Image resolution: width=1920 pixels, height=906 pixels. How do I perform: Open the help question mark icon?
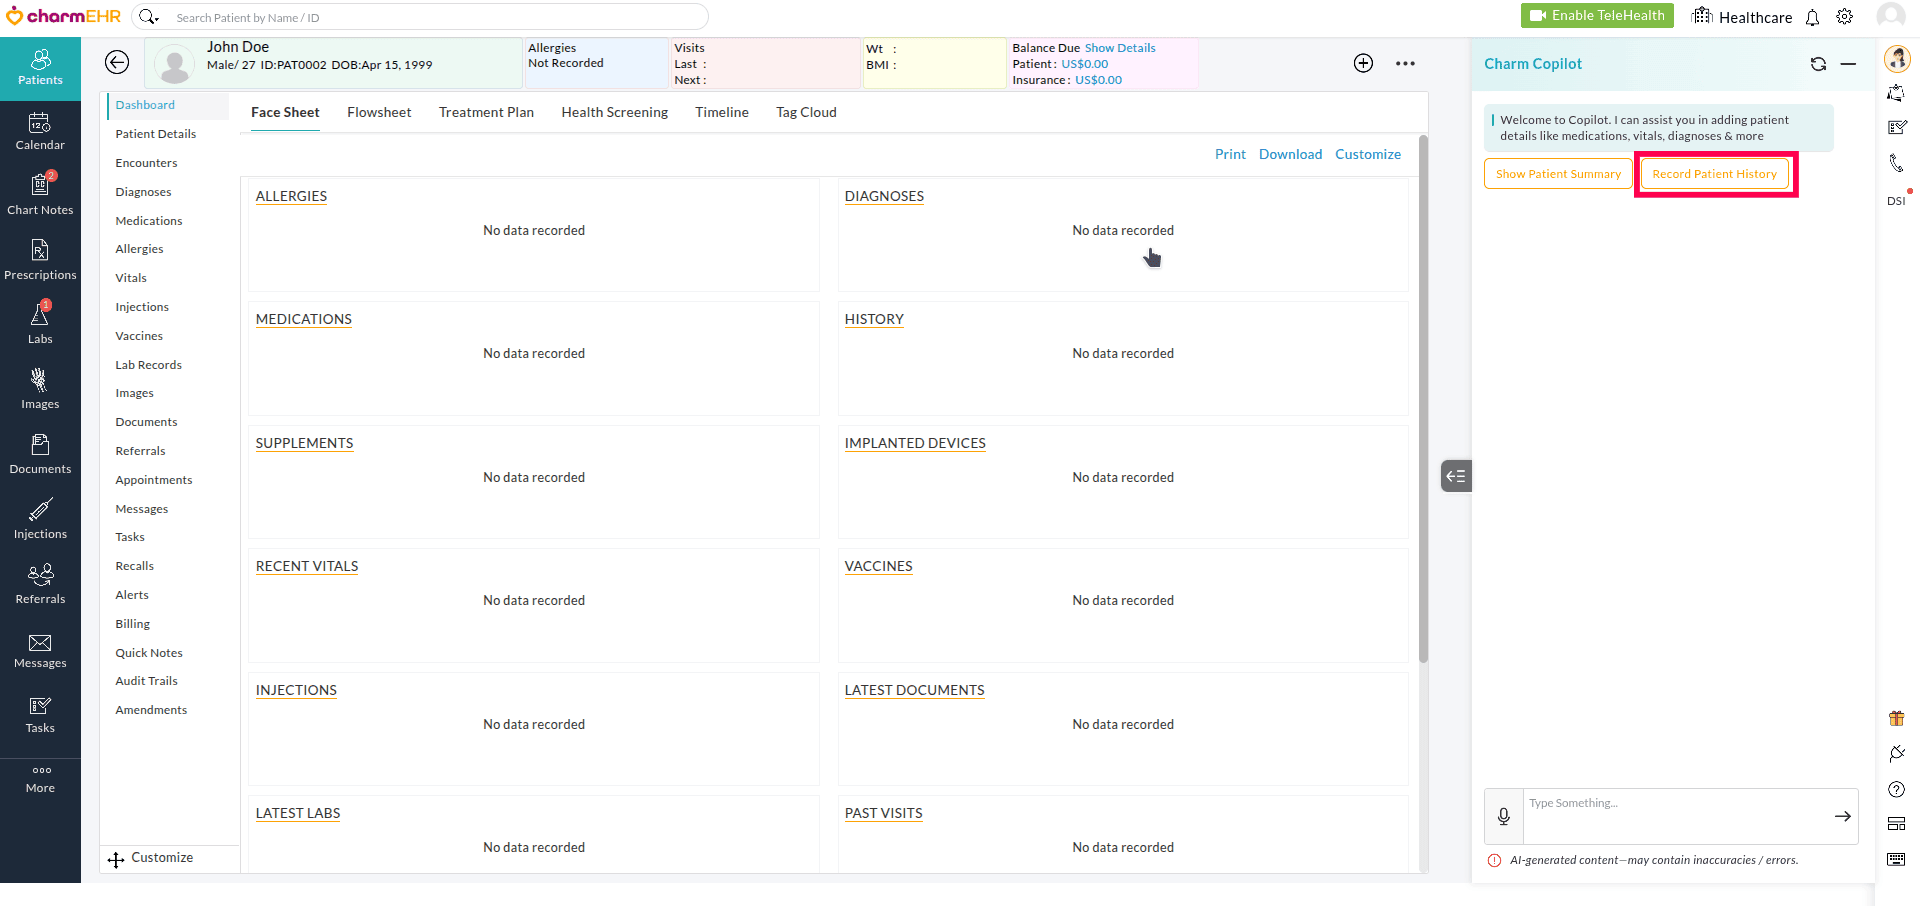[x=1896, y=789]
